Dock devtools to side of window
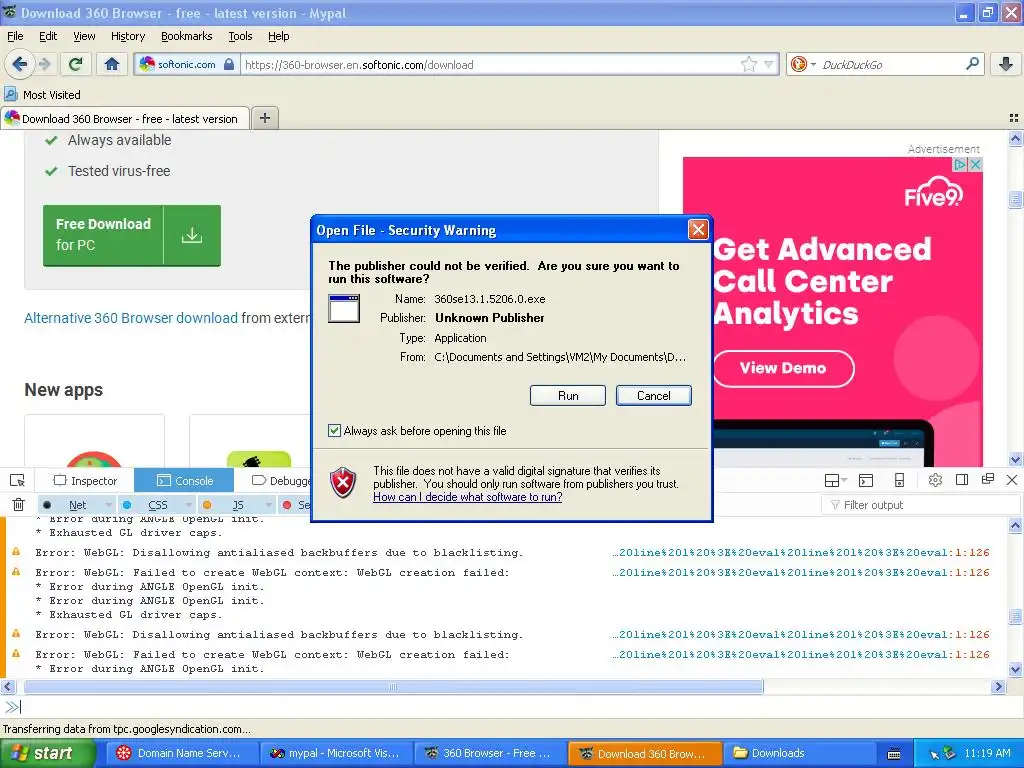Image resolution: width=1024 pixels, height=768 pixels. click(961, 480)
